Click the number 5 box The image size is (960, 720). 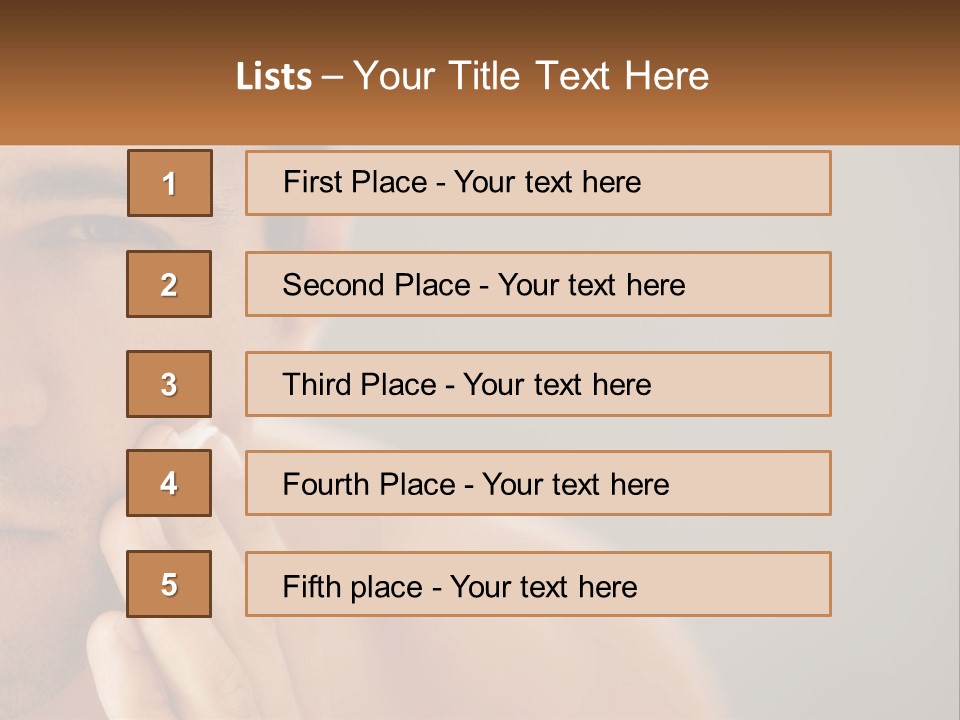click(169, 583)
